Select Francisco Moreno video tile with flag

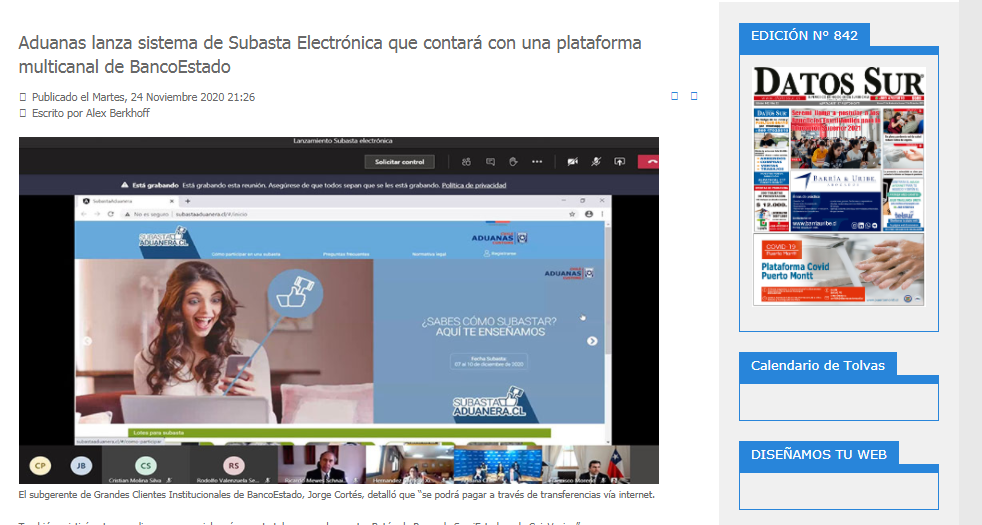(587, 464)
